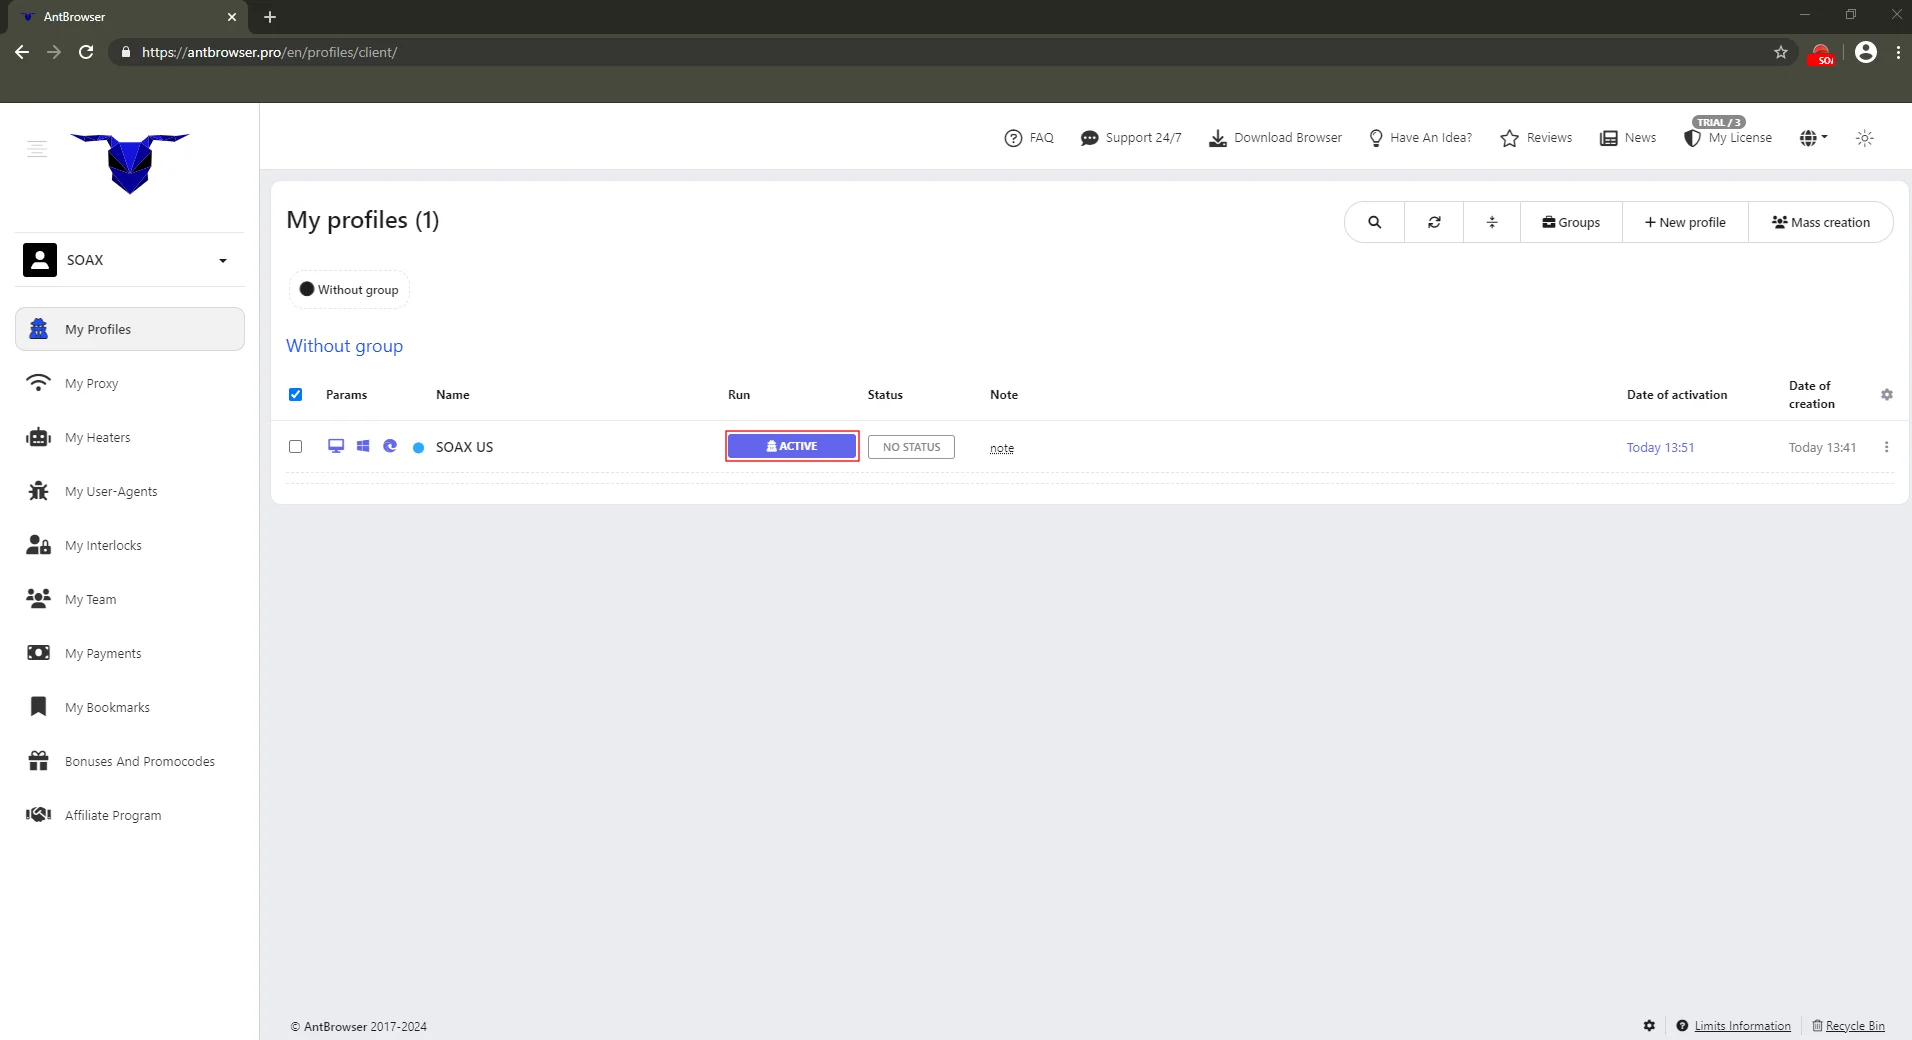The height and width of the screenshot is (1040, 1912).
Task: Click the collapse rows icon in toolbar
Action: 1492,222
